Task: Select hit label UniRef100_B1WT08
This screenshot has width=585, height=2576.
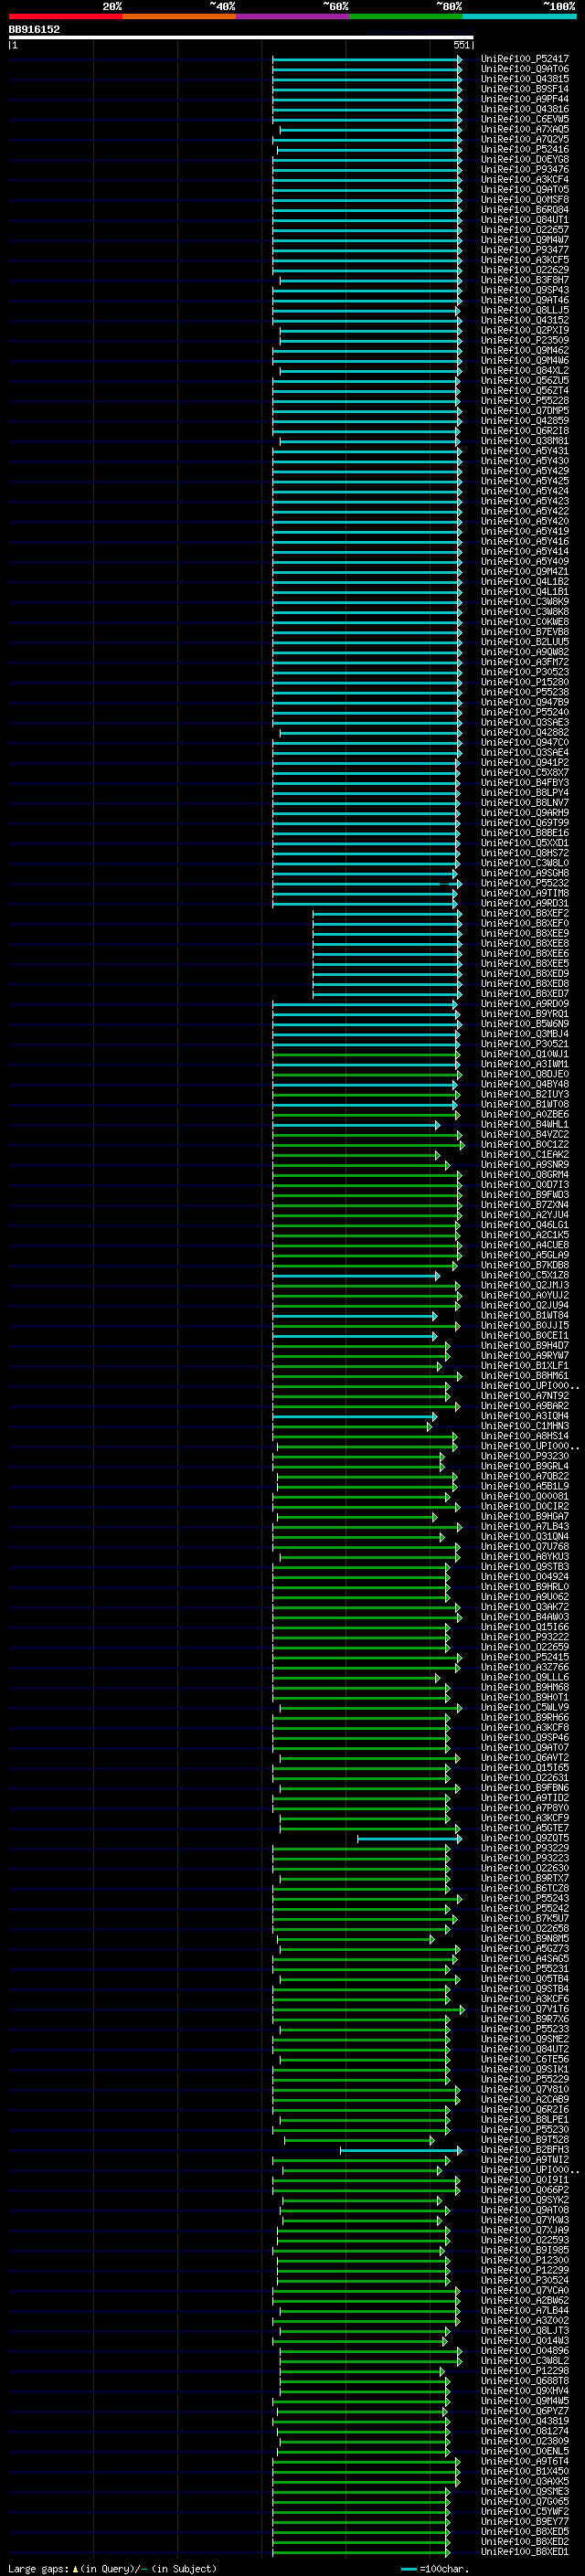Action: [525, 1104]
